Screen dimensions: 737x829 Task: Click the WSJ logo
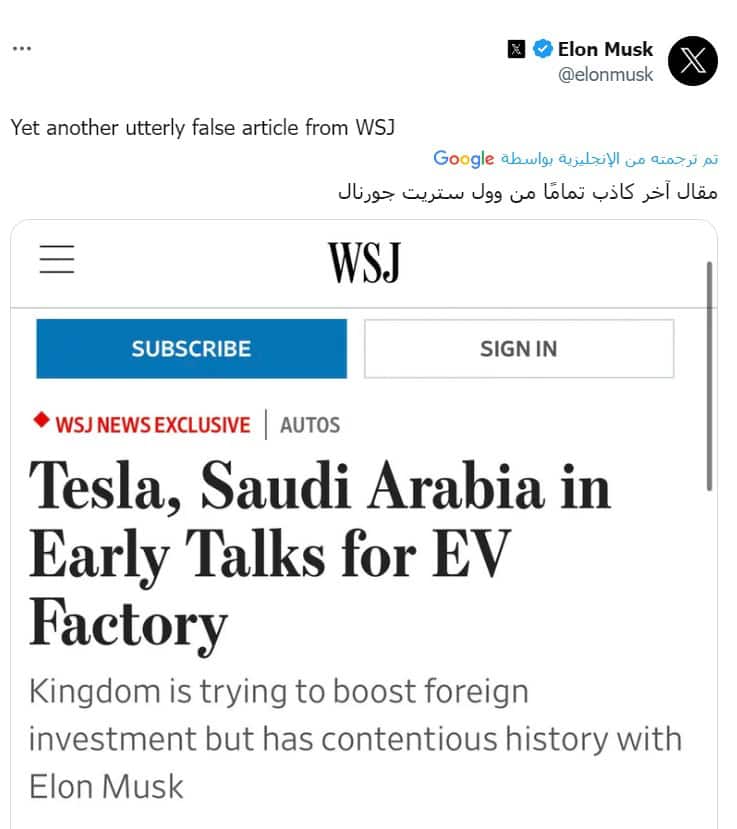coord(364,263)
